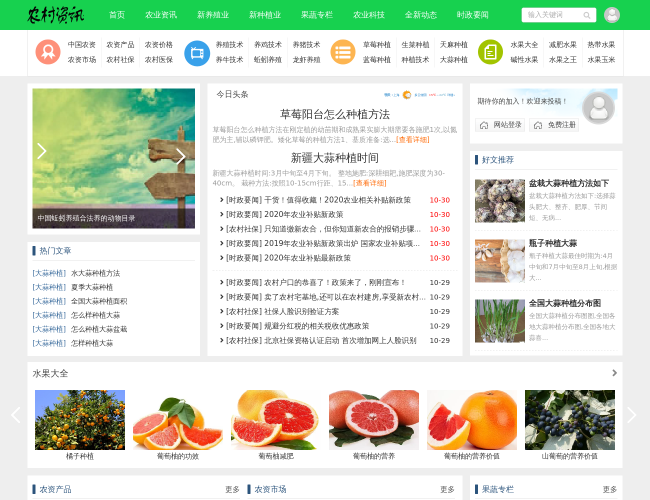Expand 水果大全 section with chevron

pos(614,373)
